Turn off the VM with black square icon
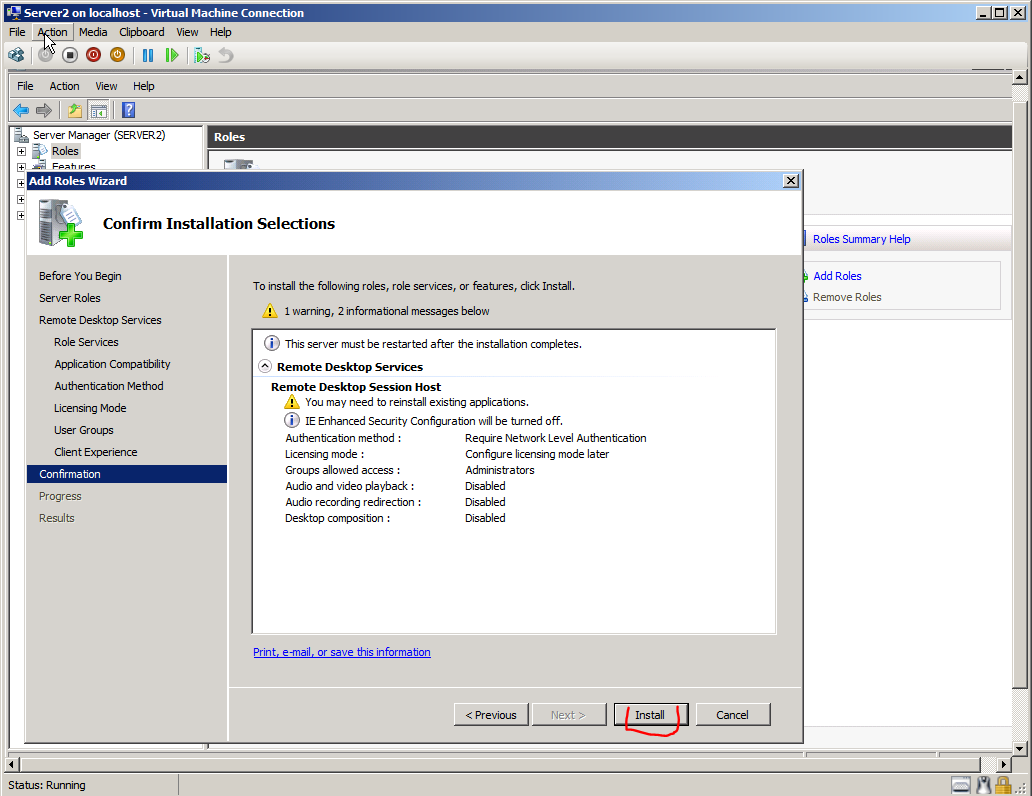Screen dimensions: 1032x796 [70, 55]
